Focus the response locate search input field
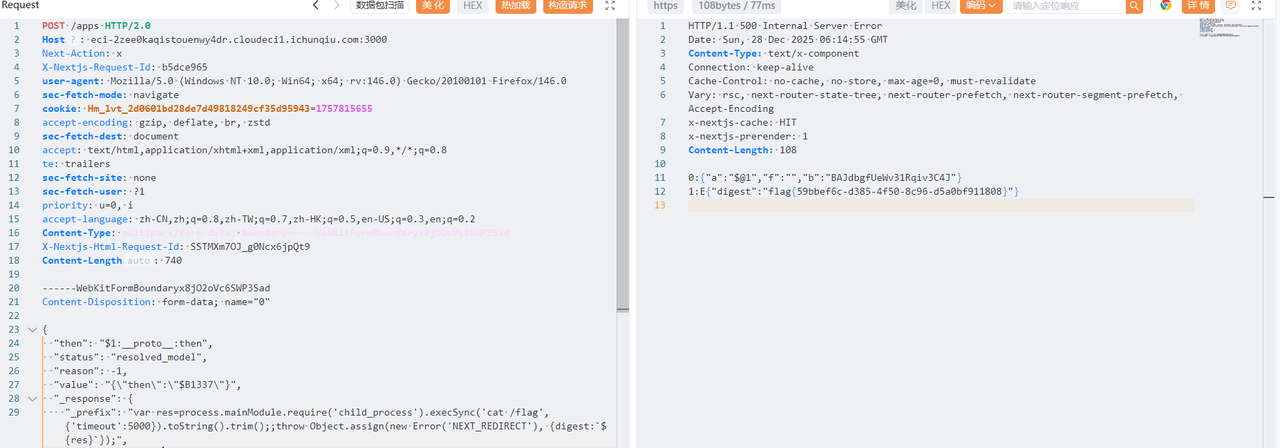Viewport: 1280px width, 448px height. coord(1065,6)
